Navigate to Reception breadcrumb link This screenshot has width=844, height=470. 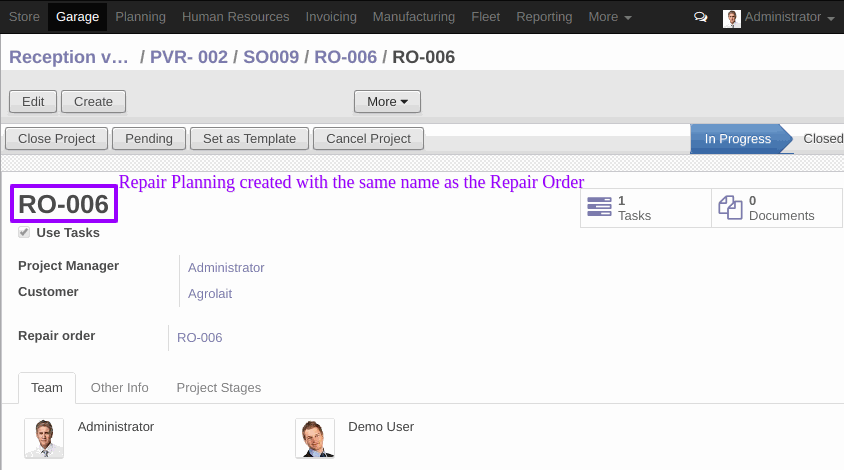(68, 57)
